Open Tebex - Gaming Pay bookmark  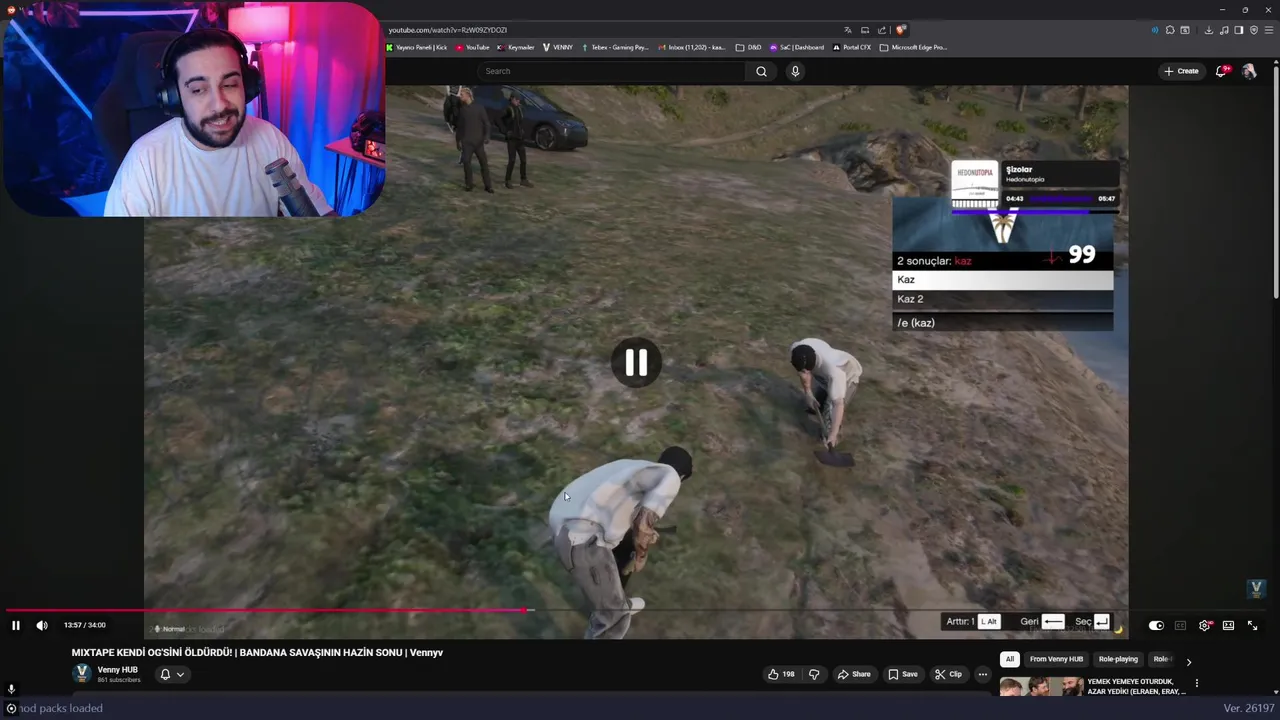[x=615, y=47]
